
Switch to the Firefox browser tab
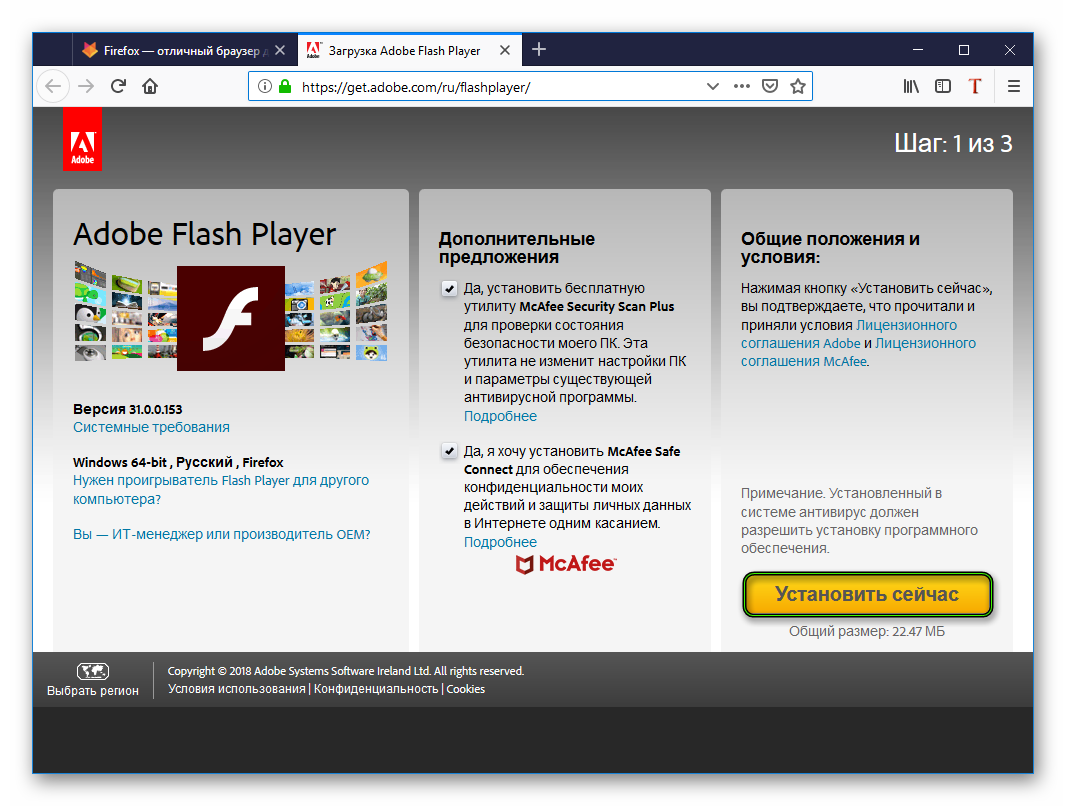click(x=185, y=50)
